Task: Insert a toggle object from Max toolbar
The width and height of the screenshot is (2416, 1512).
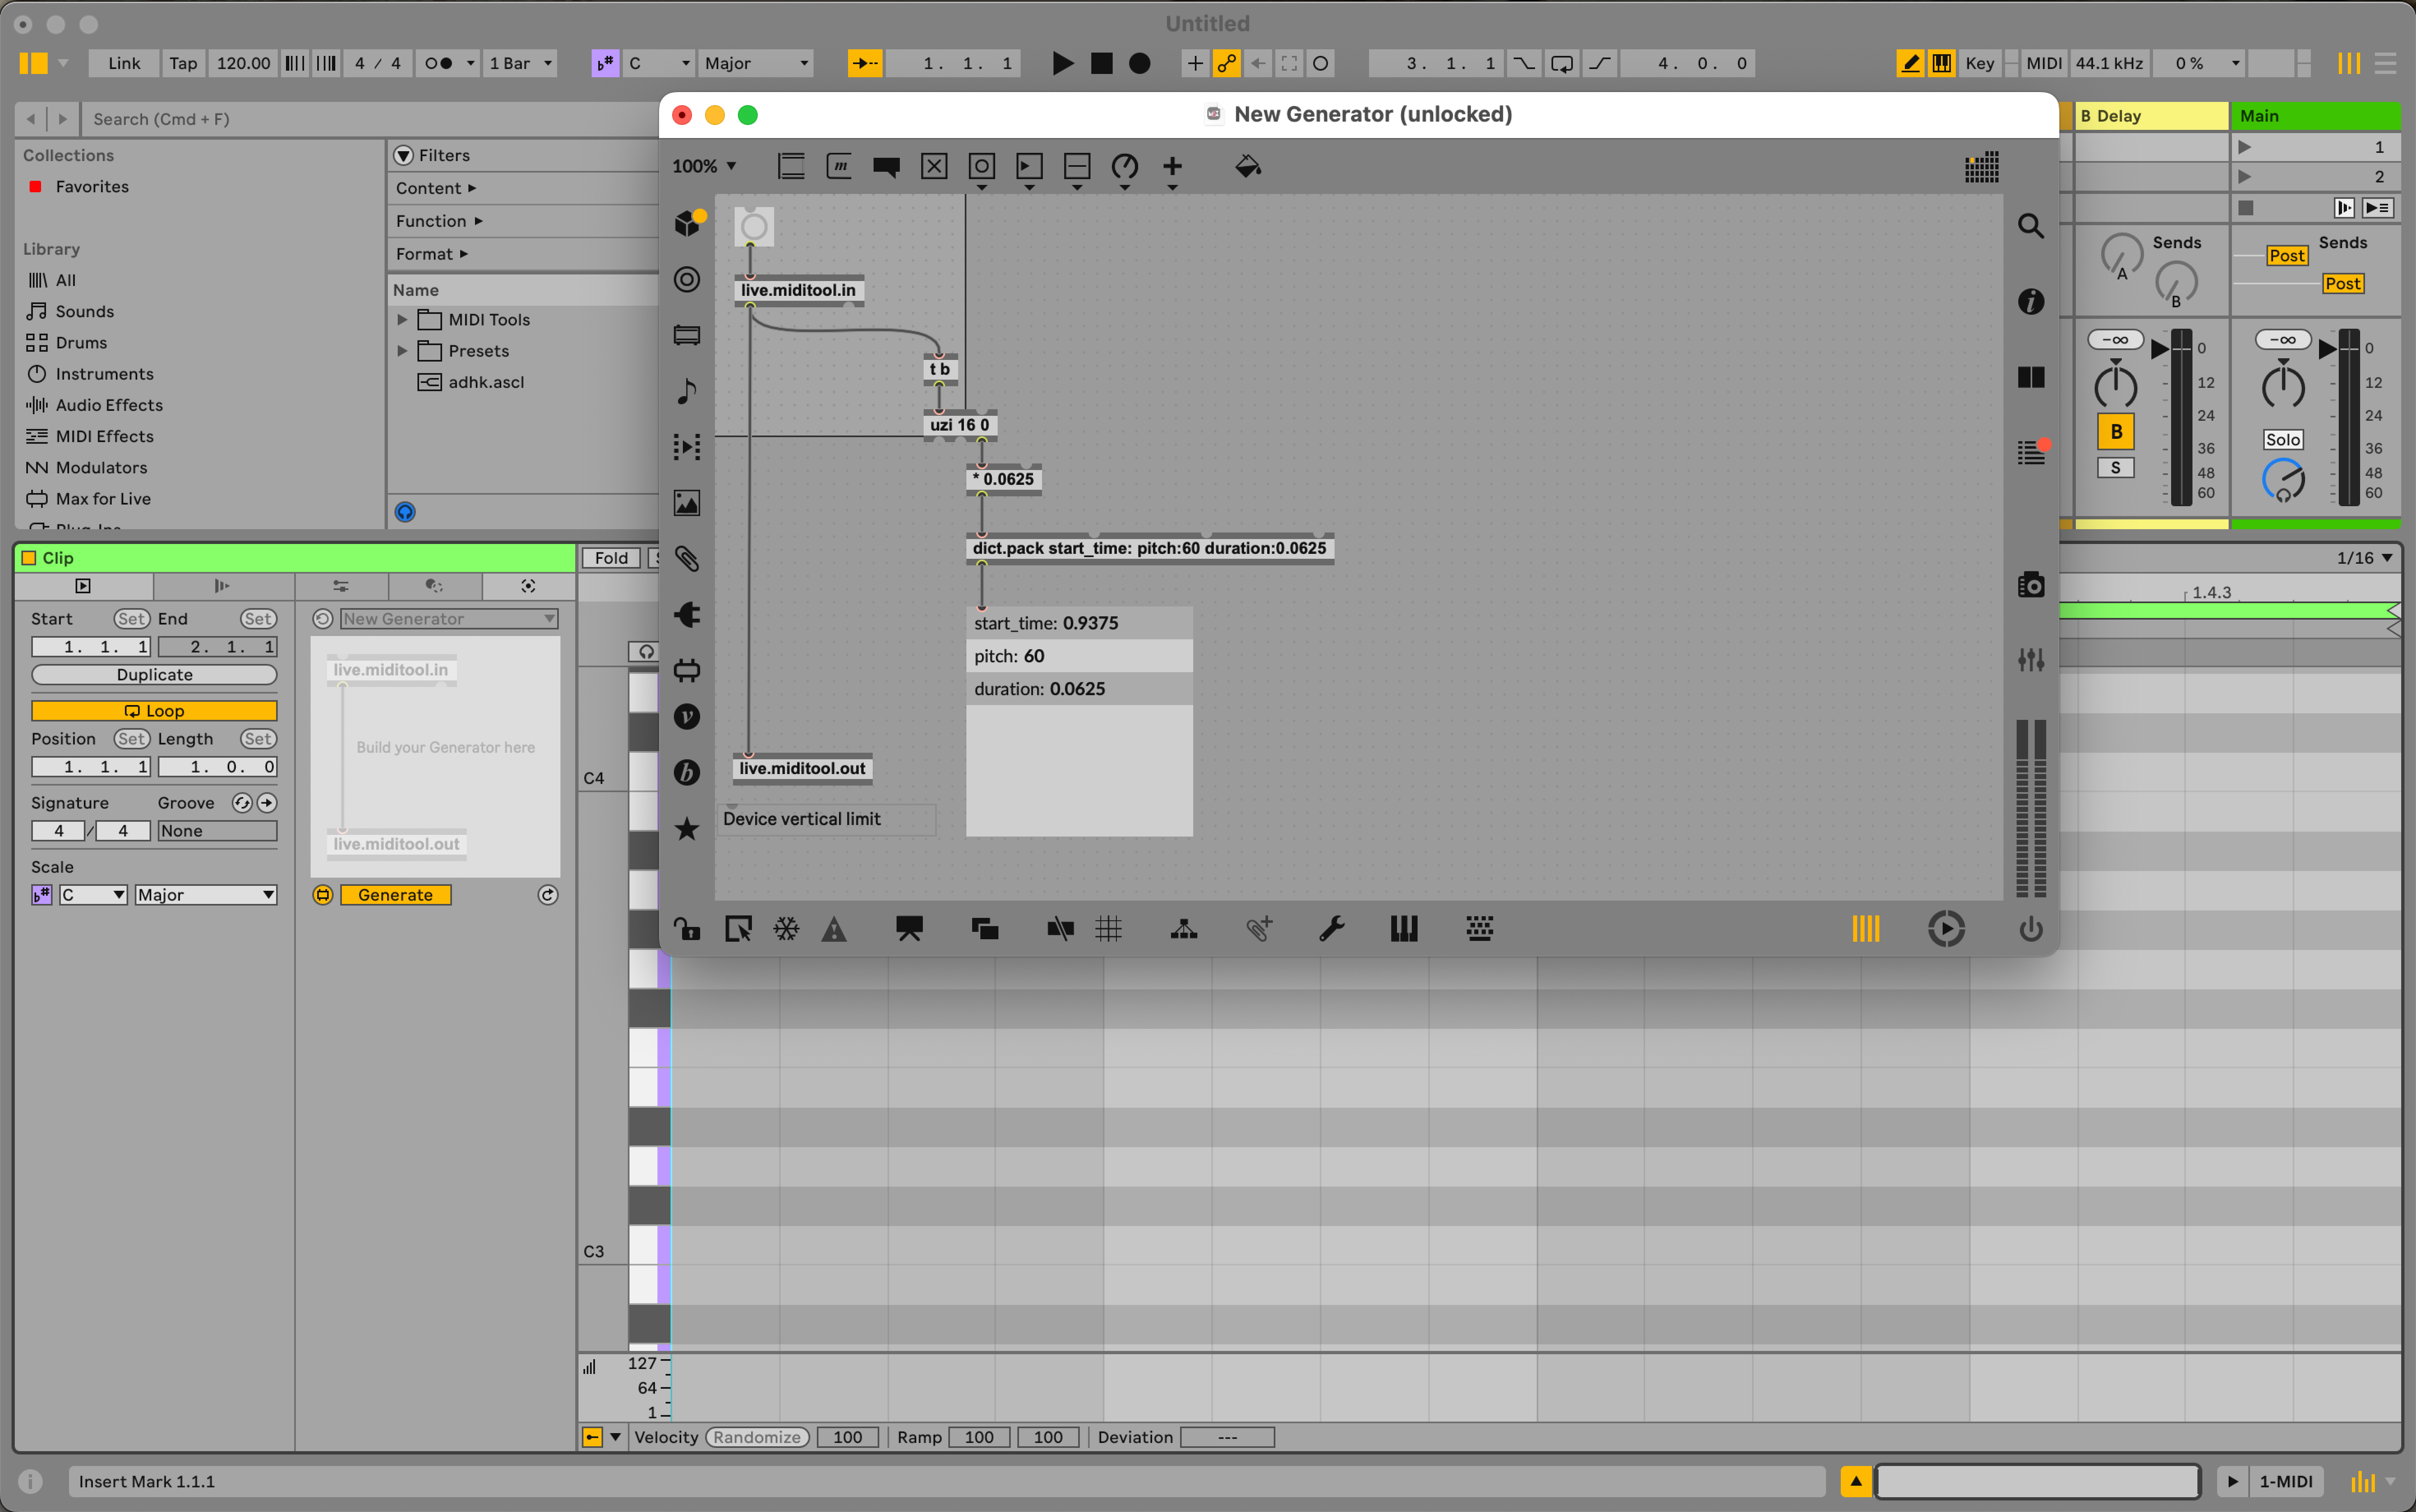Action: tap(934, 166)
